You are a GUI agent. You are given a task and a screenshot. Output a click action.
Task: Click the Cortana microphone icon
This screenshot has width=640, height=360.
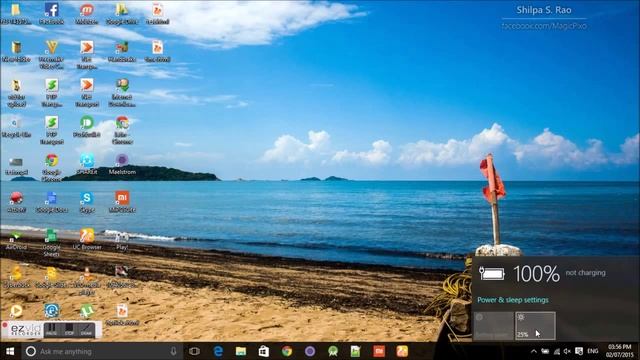pos(173,351)
